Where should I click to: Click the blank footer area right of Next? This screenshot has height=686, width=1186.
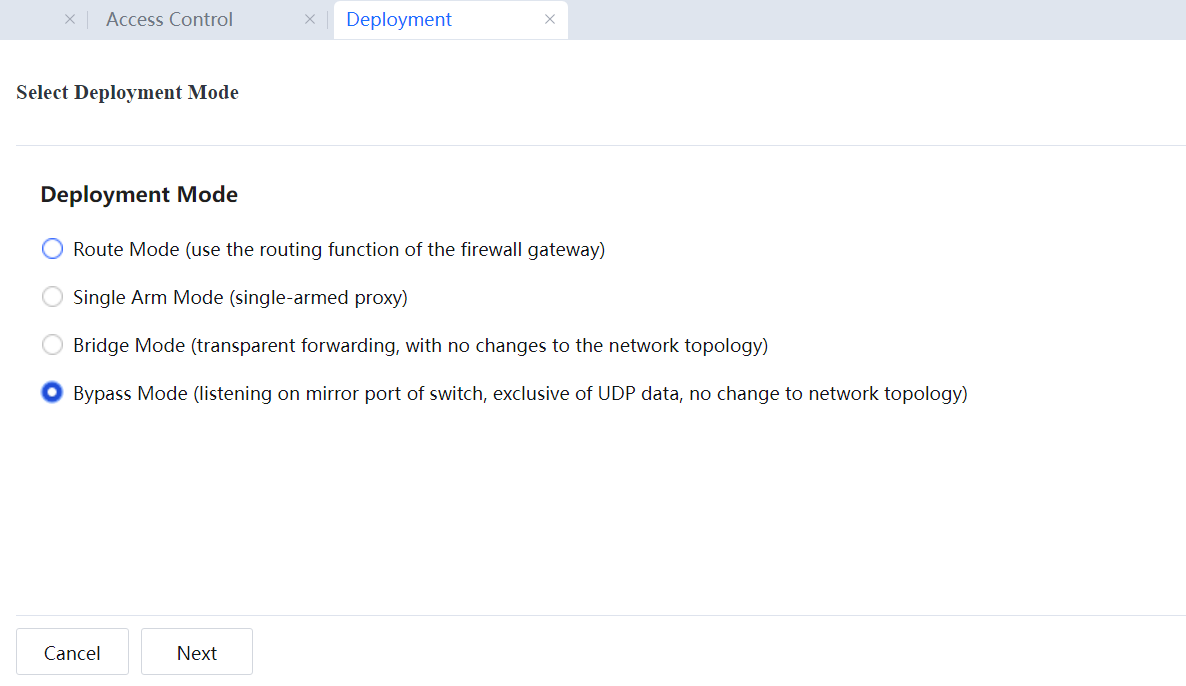coord(700,652)
